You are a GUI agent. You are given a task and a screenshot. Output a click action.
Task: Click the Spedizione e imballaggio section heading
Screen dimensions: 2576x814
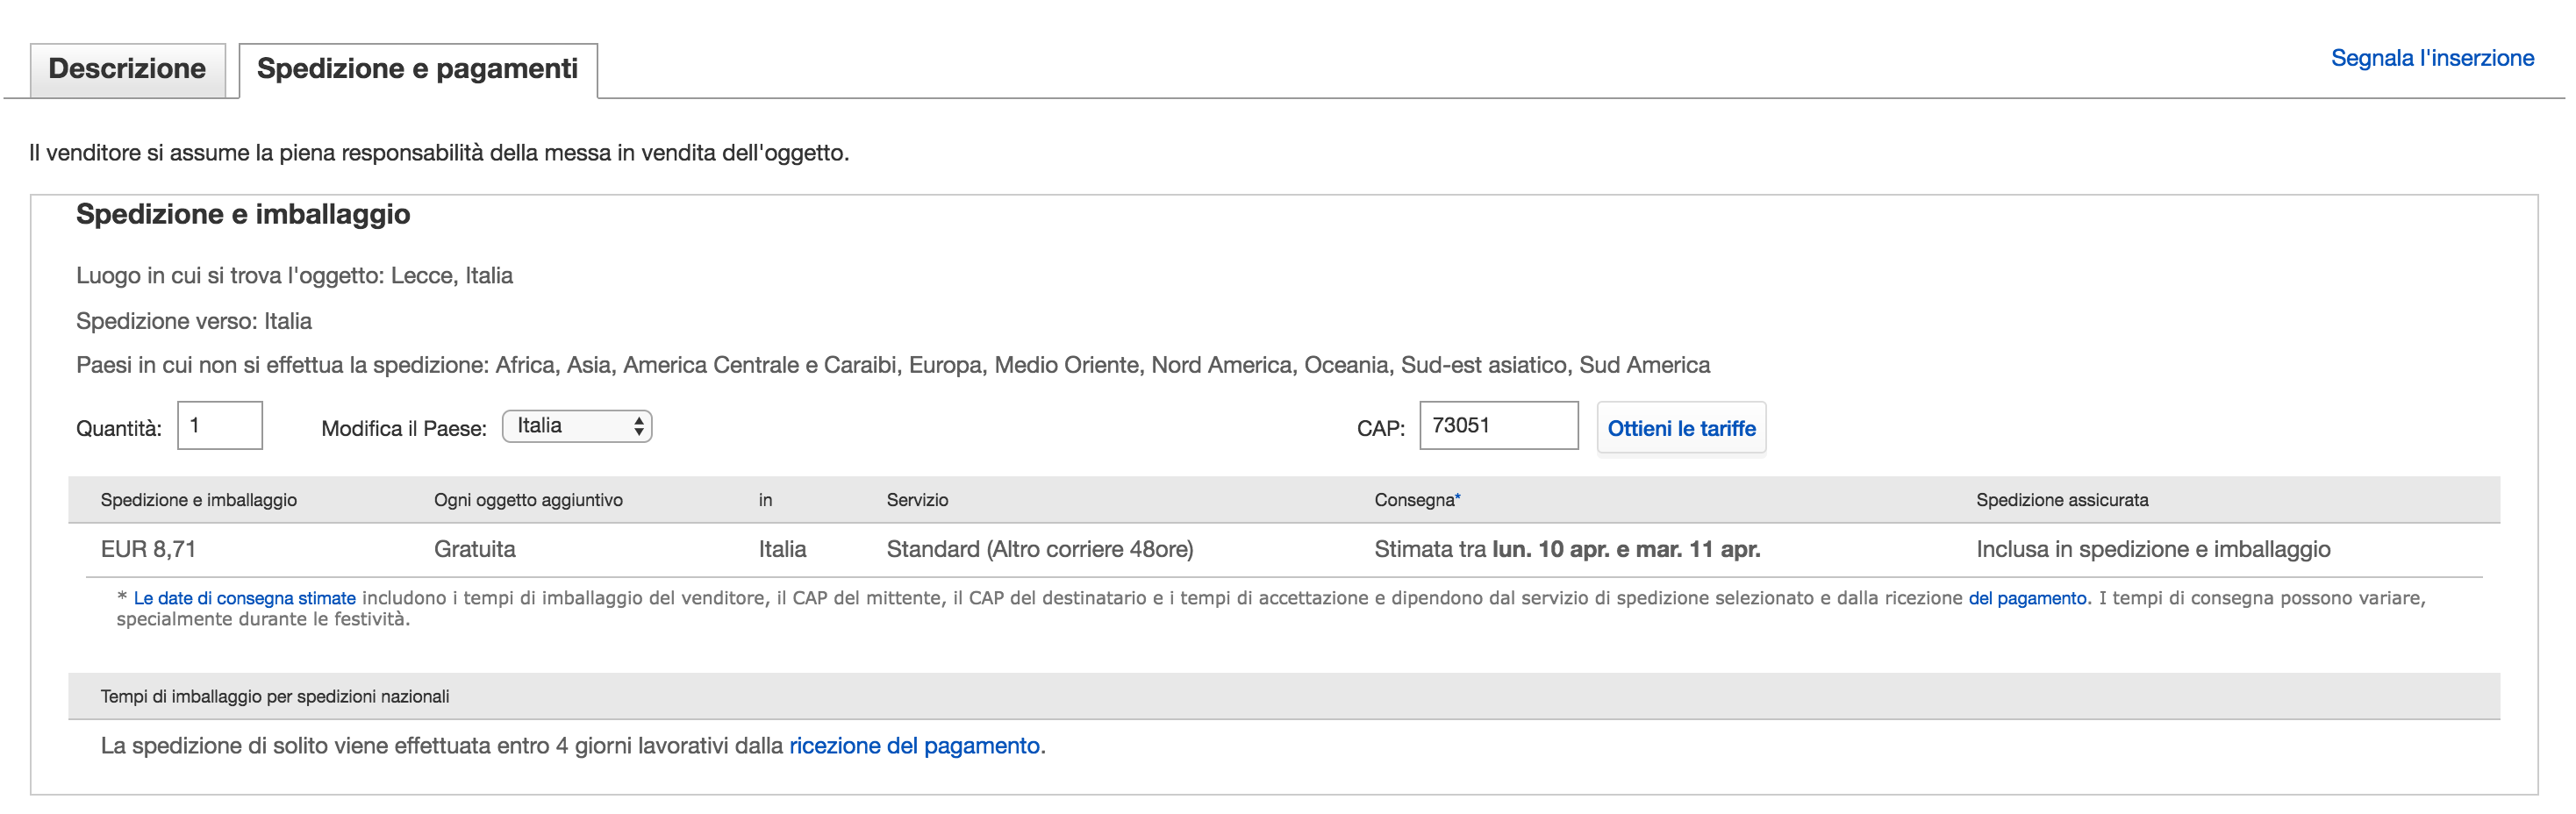[243, 214]
